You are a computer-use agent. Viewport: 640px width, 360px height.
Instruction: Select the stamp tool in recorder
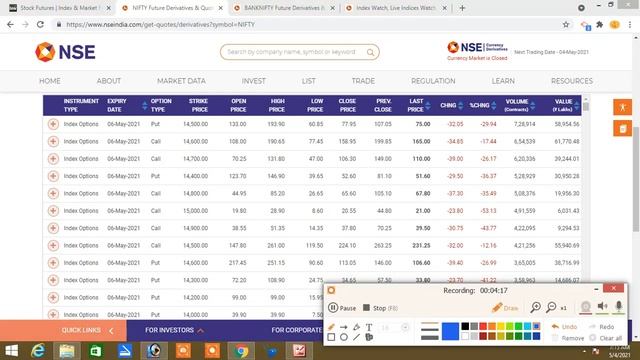point(369,337)
